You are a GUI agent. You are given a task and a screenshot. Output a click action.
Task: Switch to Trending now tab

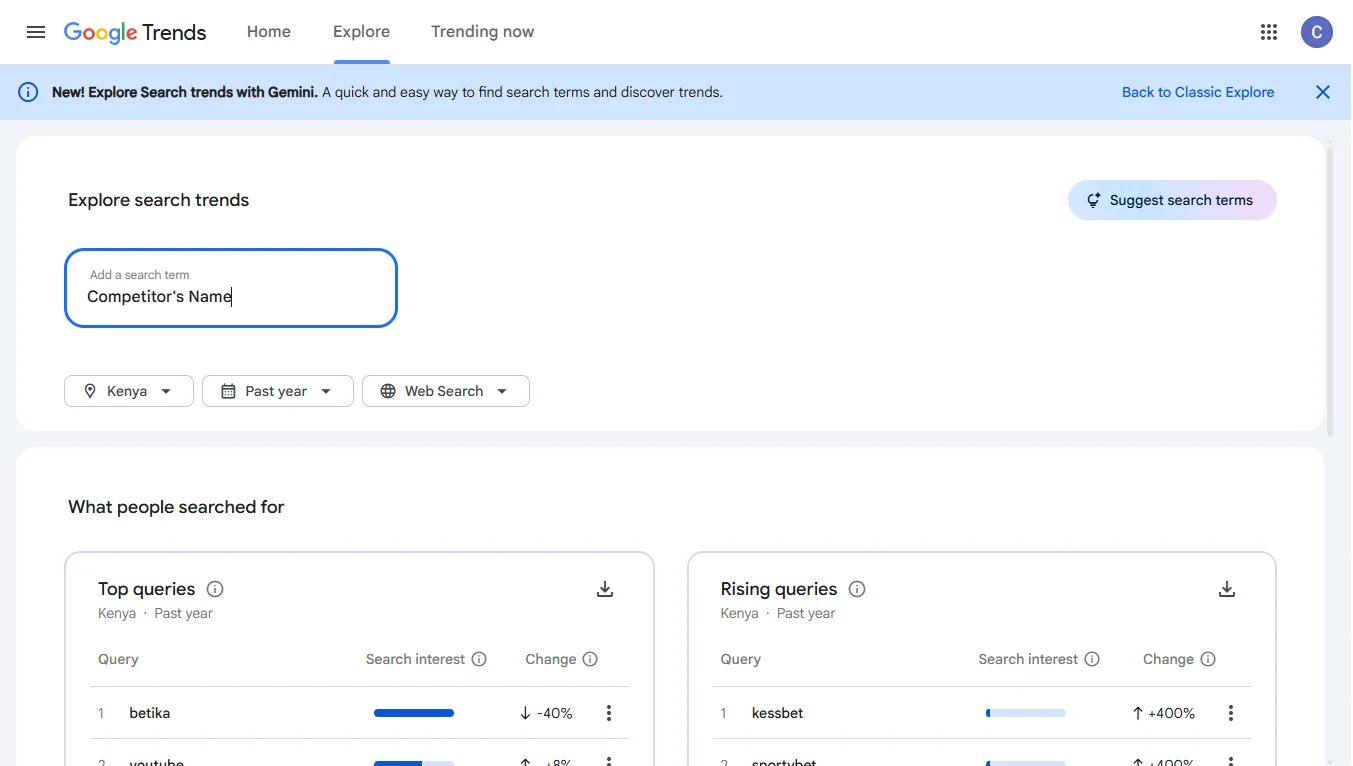(483, 32)
